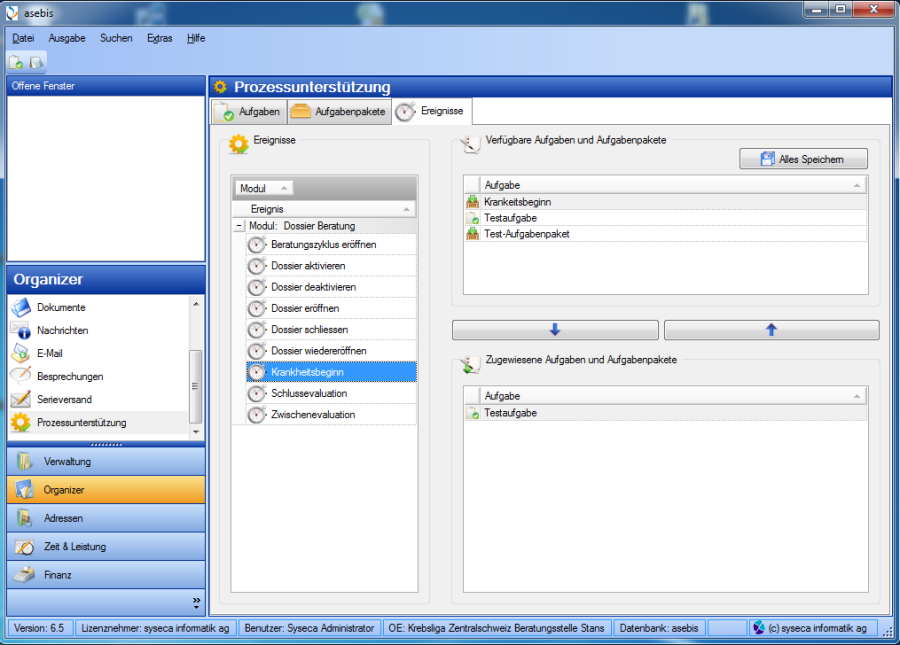Click the dotted splitter grip above Verwaltung
900x645 pixels.
[x=106, y=445]
